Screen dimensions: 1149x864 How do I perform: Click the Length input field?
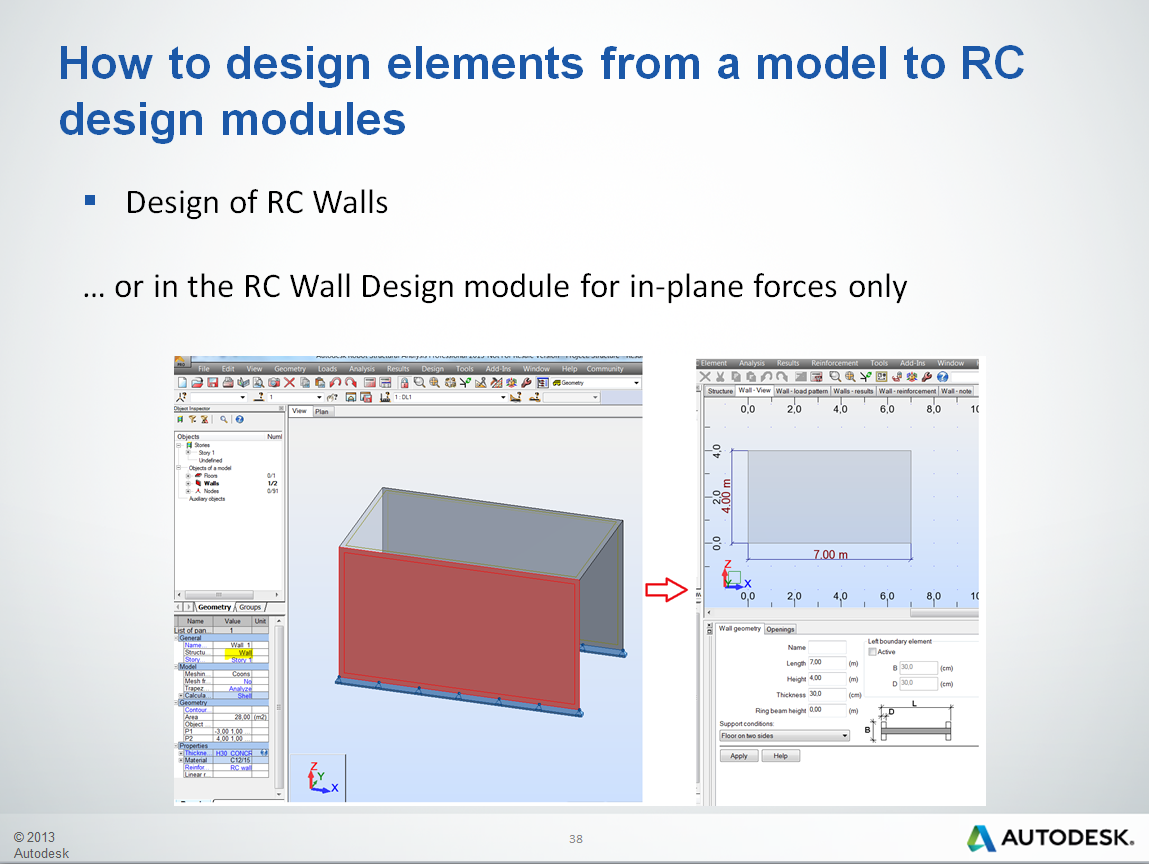tap(827, 662)
